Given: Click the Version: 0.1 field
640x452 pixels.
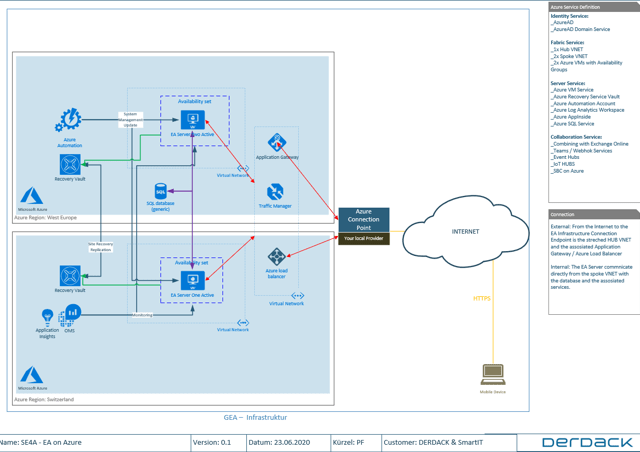Looking at the screenshot, I should pos(219,443).
